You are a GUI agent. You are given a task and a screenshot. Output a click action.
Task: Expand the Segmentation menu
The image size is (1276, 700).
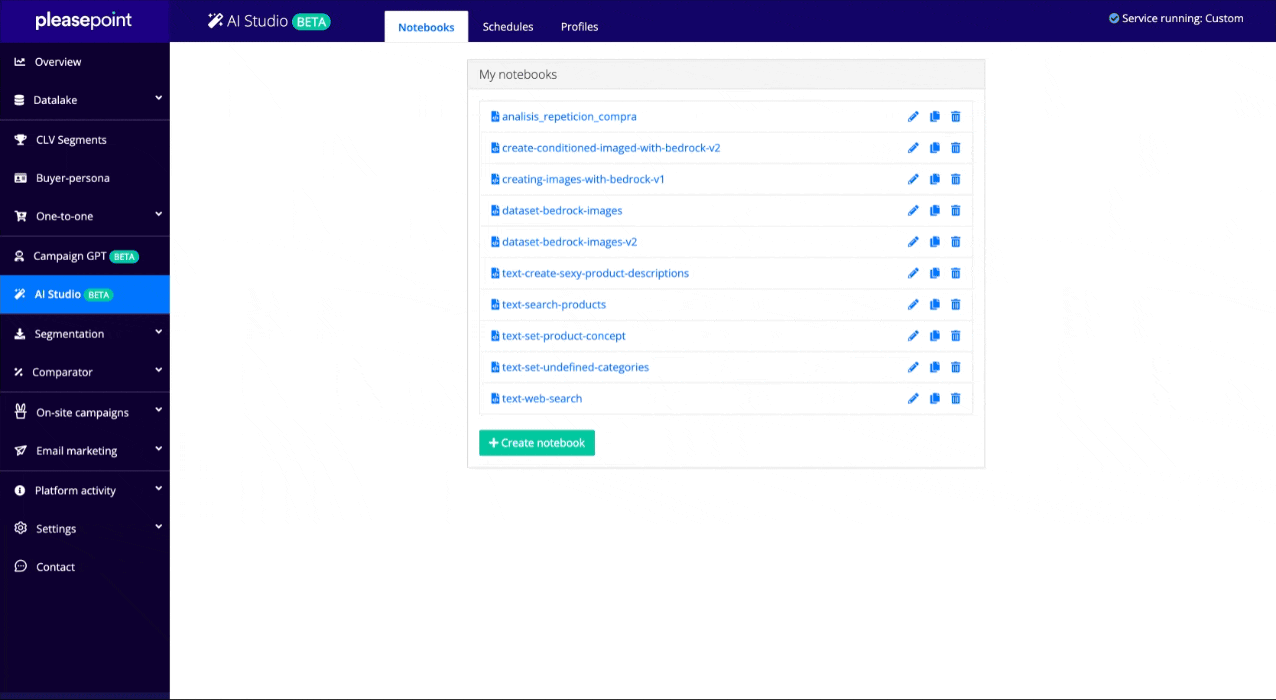[85, 334]
